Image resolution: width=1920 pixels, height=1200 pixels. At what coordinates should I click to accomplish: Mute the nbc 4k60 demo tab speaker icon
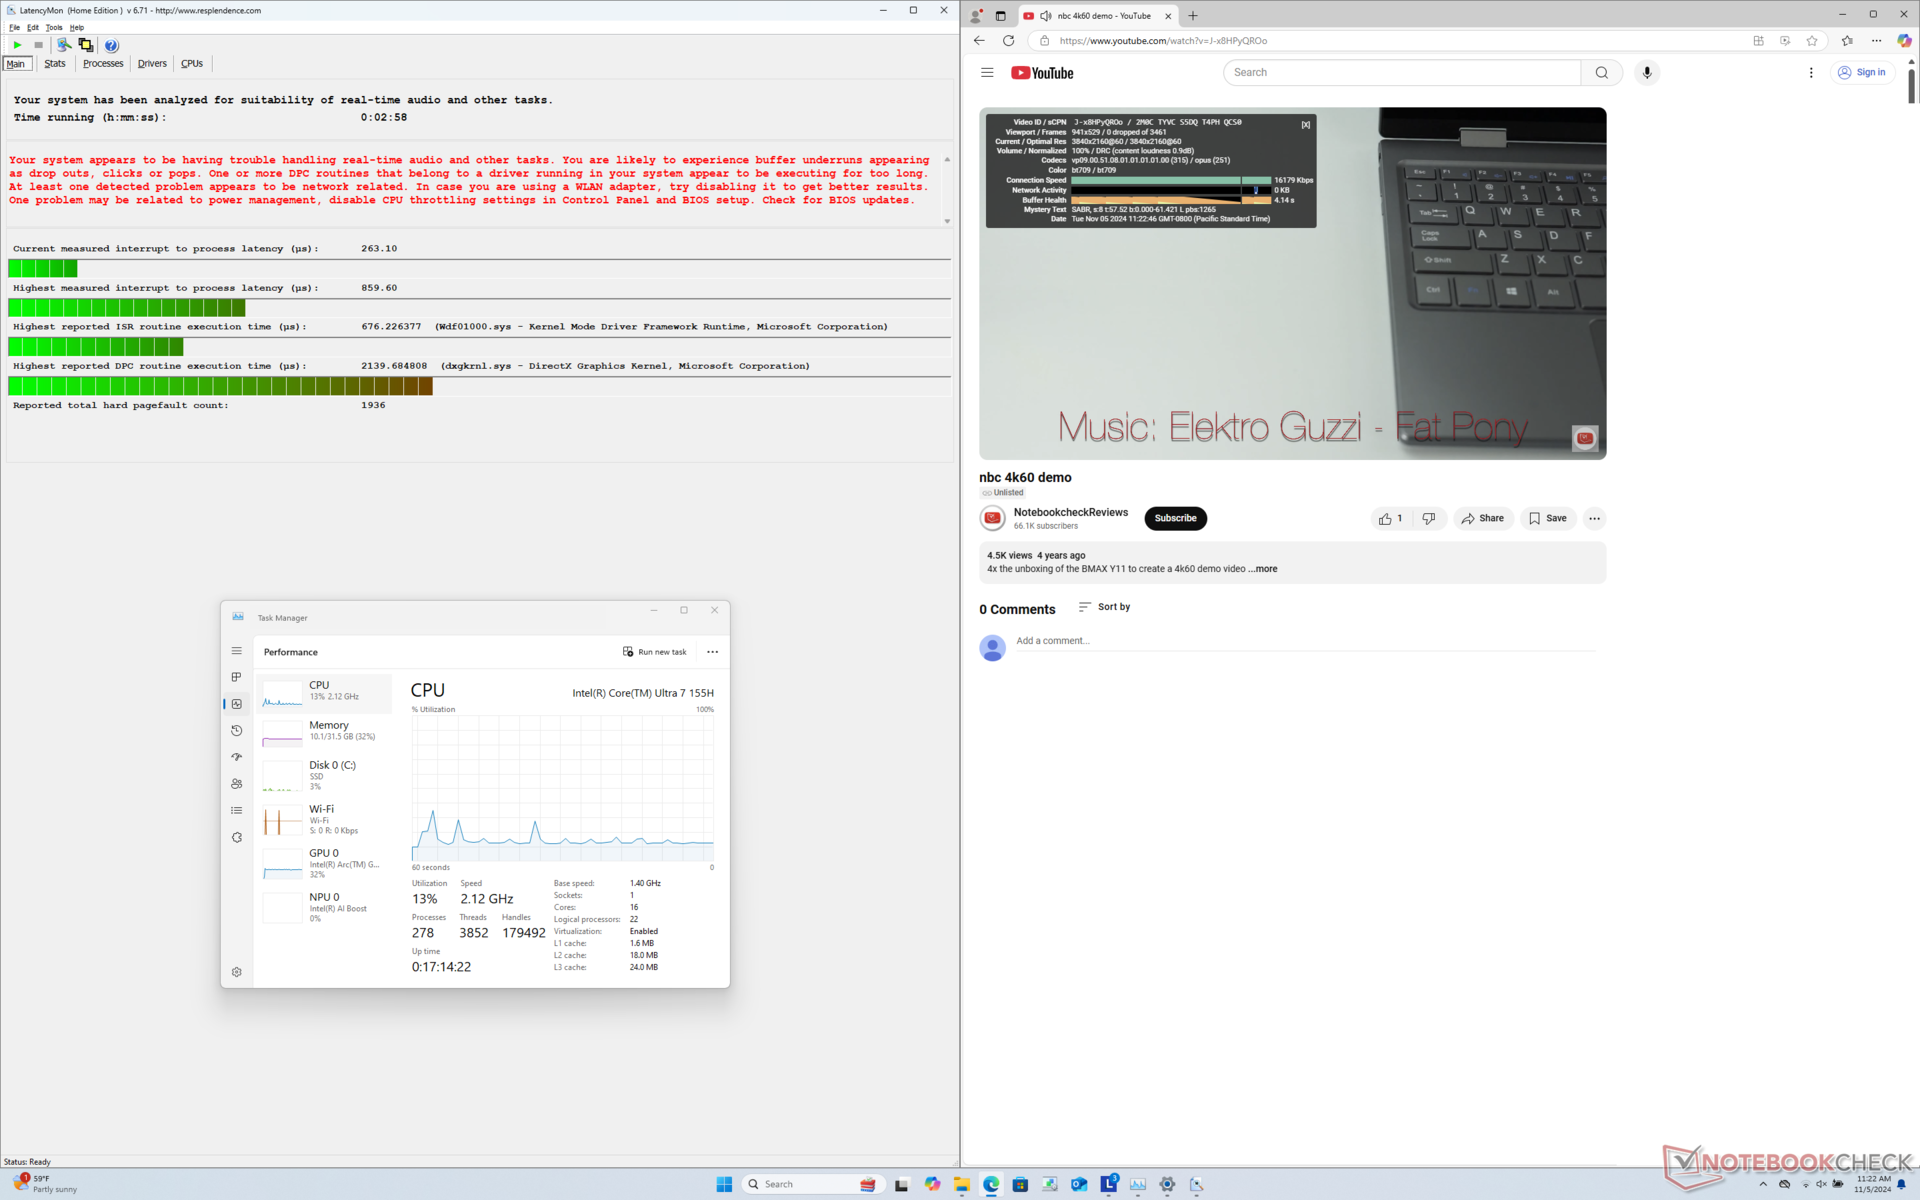click(x=1045, y=16)
